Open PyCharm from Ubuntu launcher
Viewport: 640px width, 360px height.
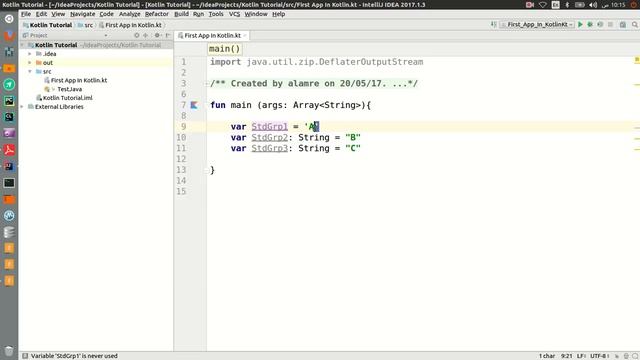click(9, 101)
